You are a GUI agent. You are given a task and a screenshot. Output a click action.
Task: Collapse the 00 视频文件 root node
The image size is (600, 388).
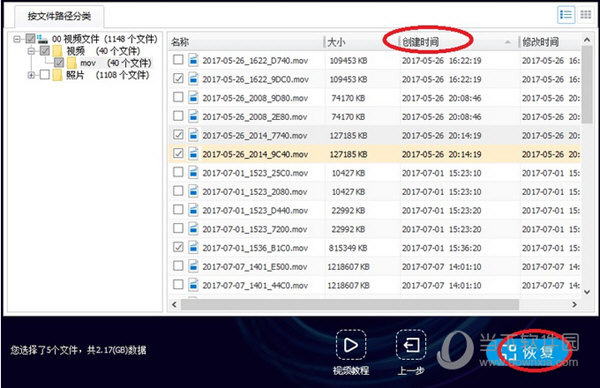point(17,39)
